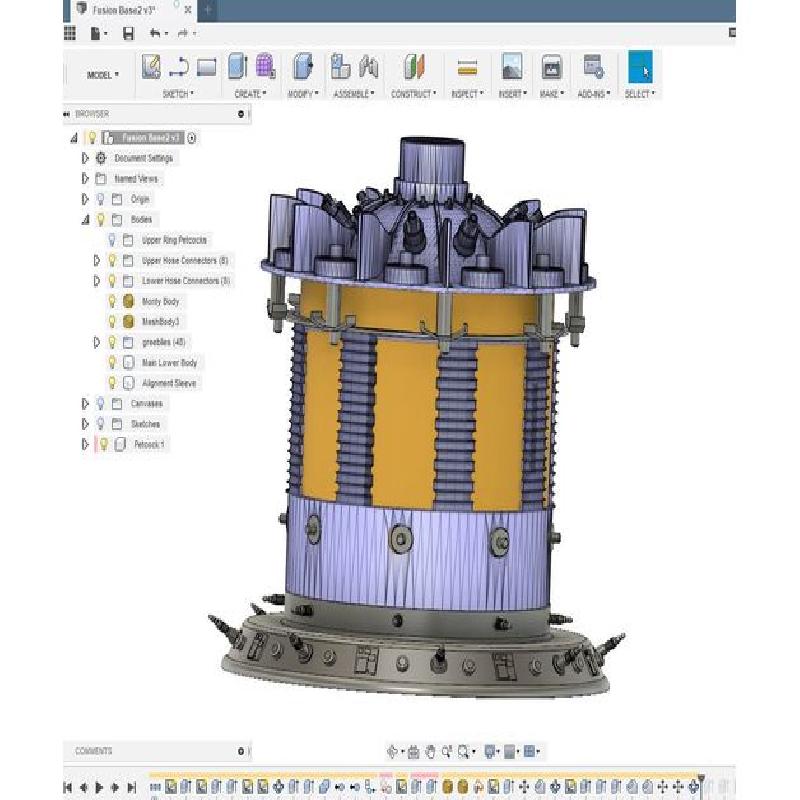Select Main Lower Body in browser

169,363
